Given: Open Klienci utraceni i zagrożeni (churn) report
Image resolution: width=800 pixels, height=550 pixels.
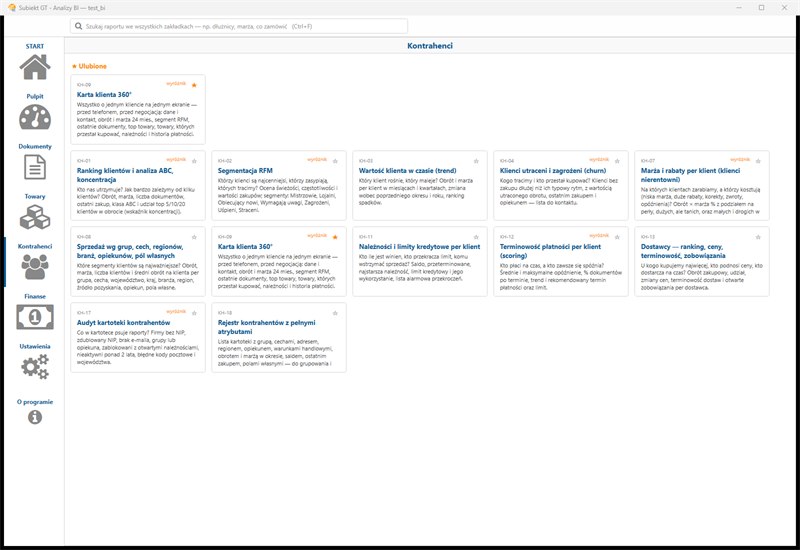Looking at the screenshot, I should pyautogui.click(x=553, y=170).
